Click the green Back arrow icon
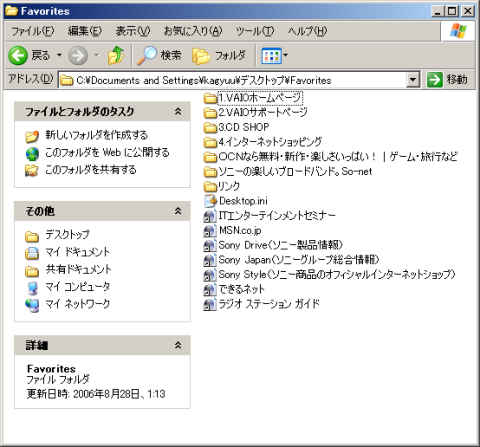Image resolution: width=480 pixels, height=447 pixels. (x=18, y=55)
